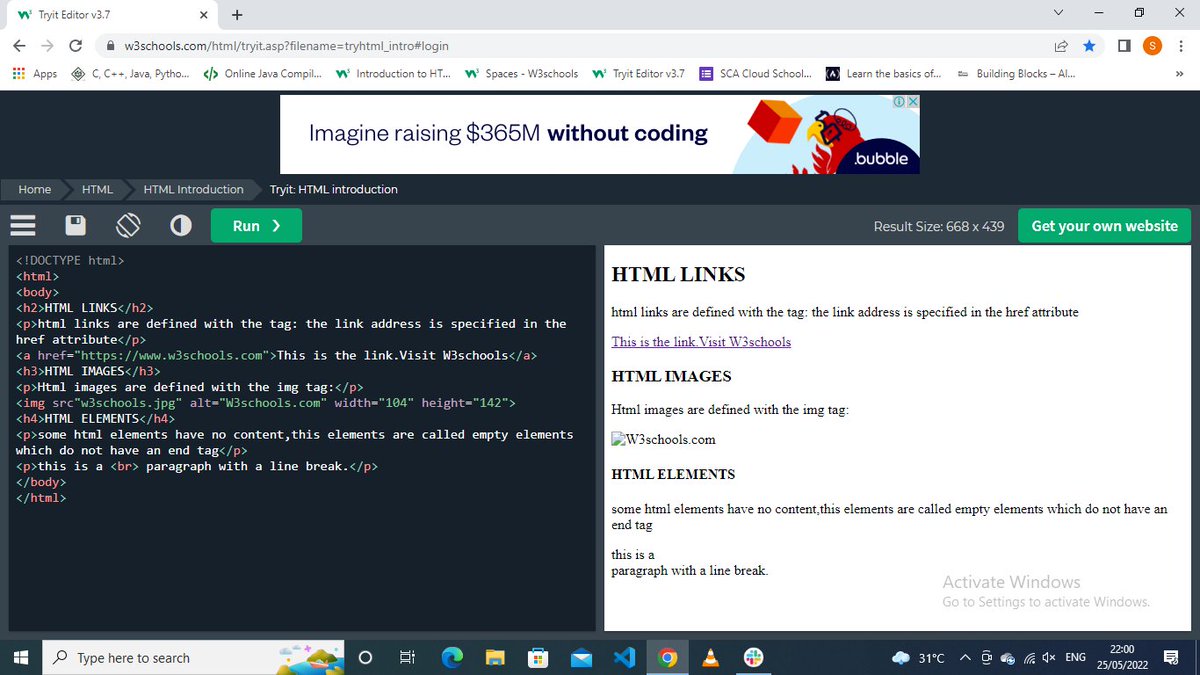Open Cortana circle icon on taskbar
This screenshot has height=675, width=1200.
pos(366,657)
